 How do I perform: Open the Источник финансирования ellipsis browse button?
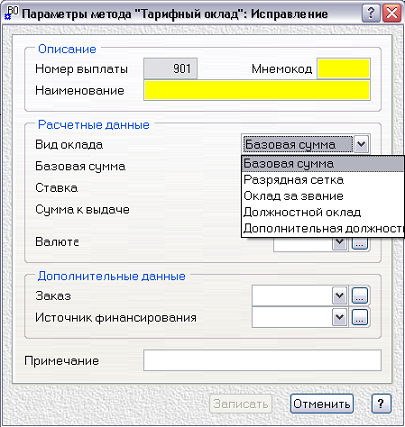click(x=360, y=317)
